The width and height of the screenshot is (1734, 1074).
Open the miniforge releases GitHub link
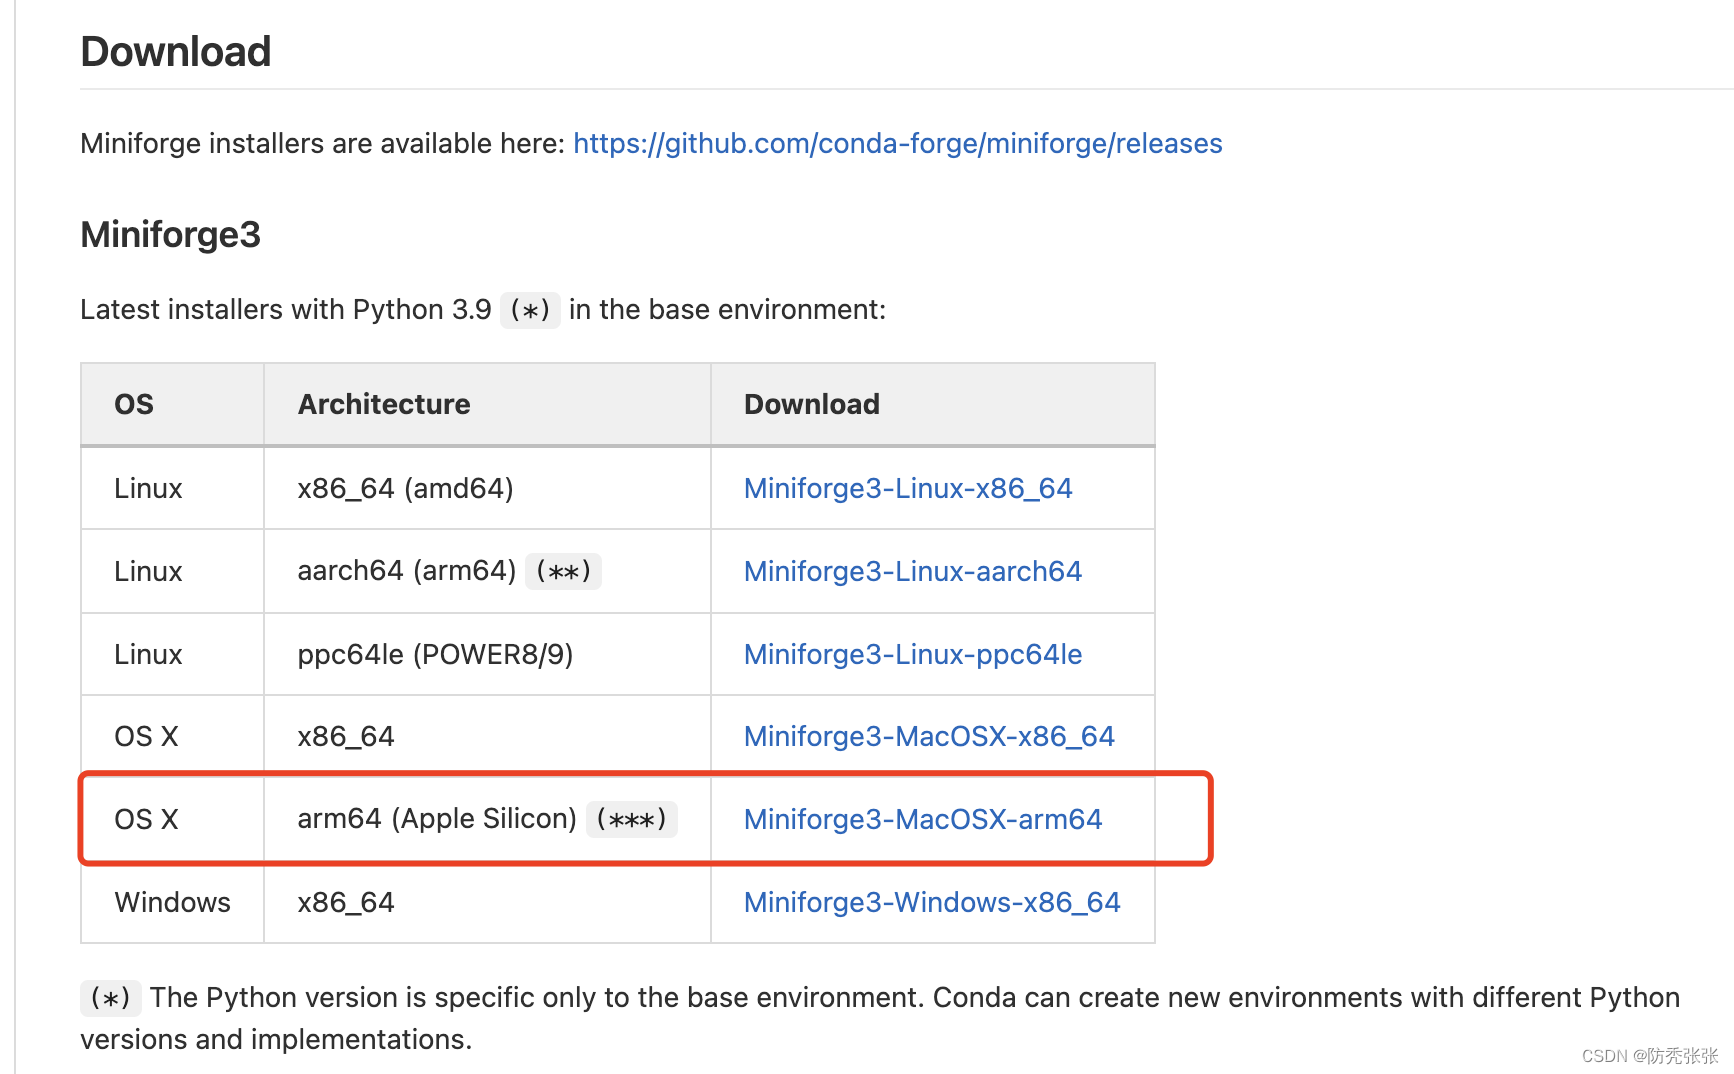coord(897,144)
